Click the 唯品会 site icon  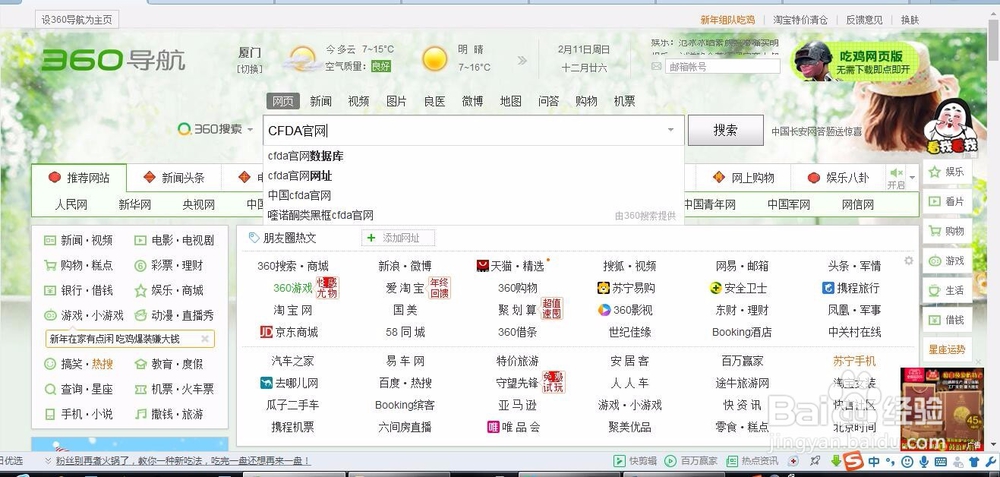click(493, 427)
